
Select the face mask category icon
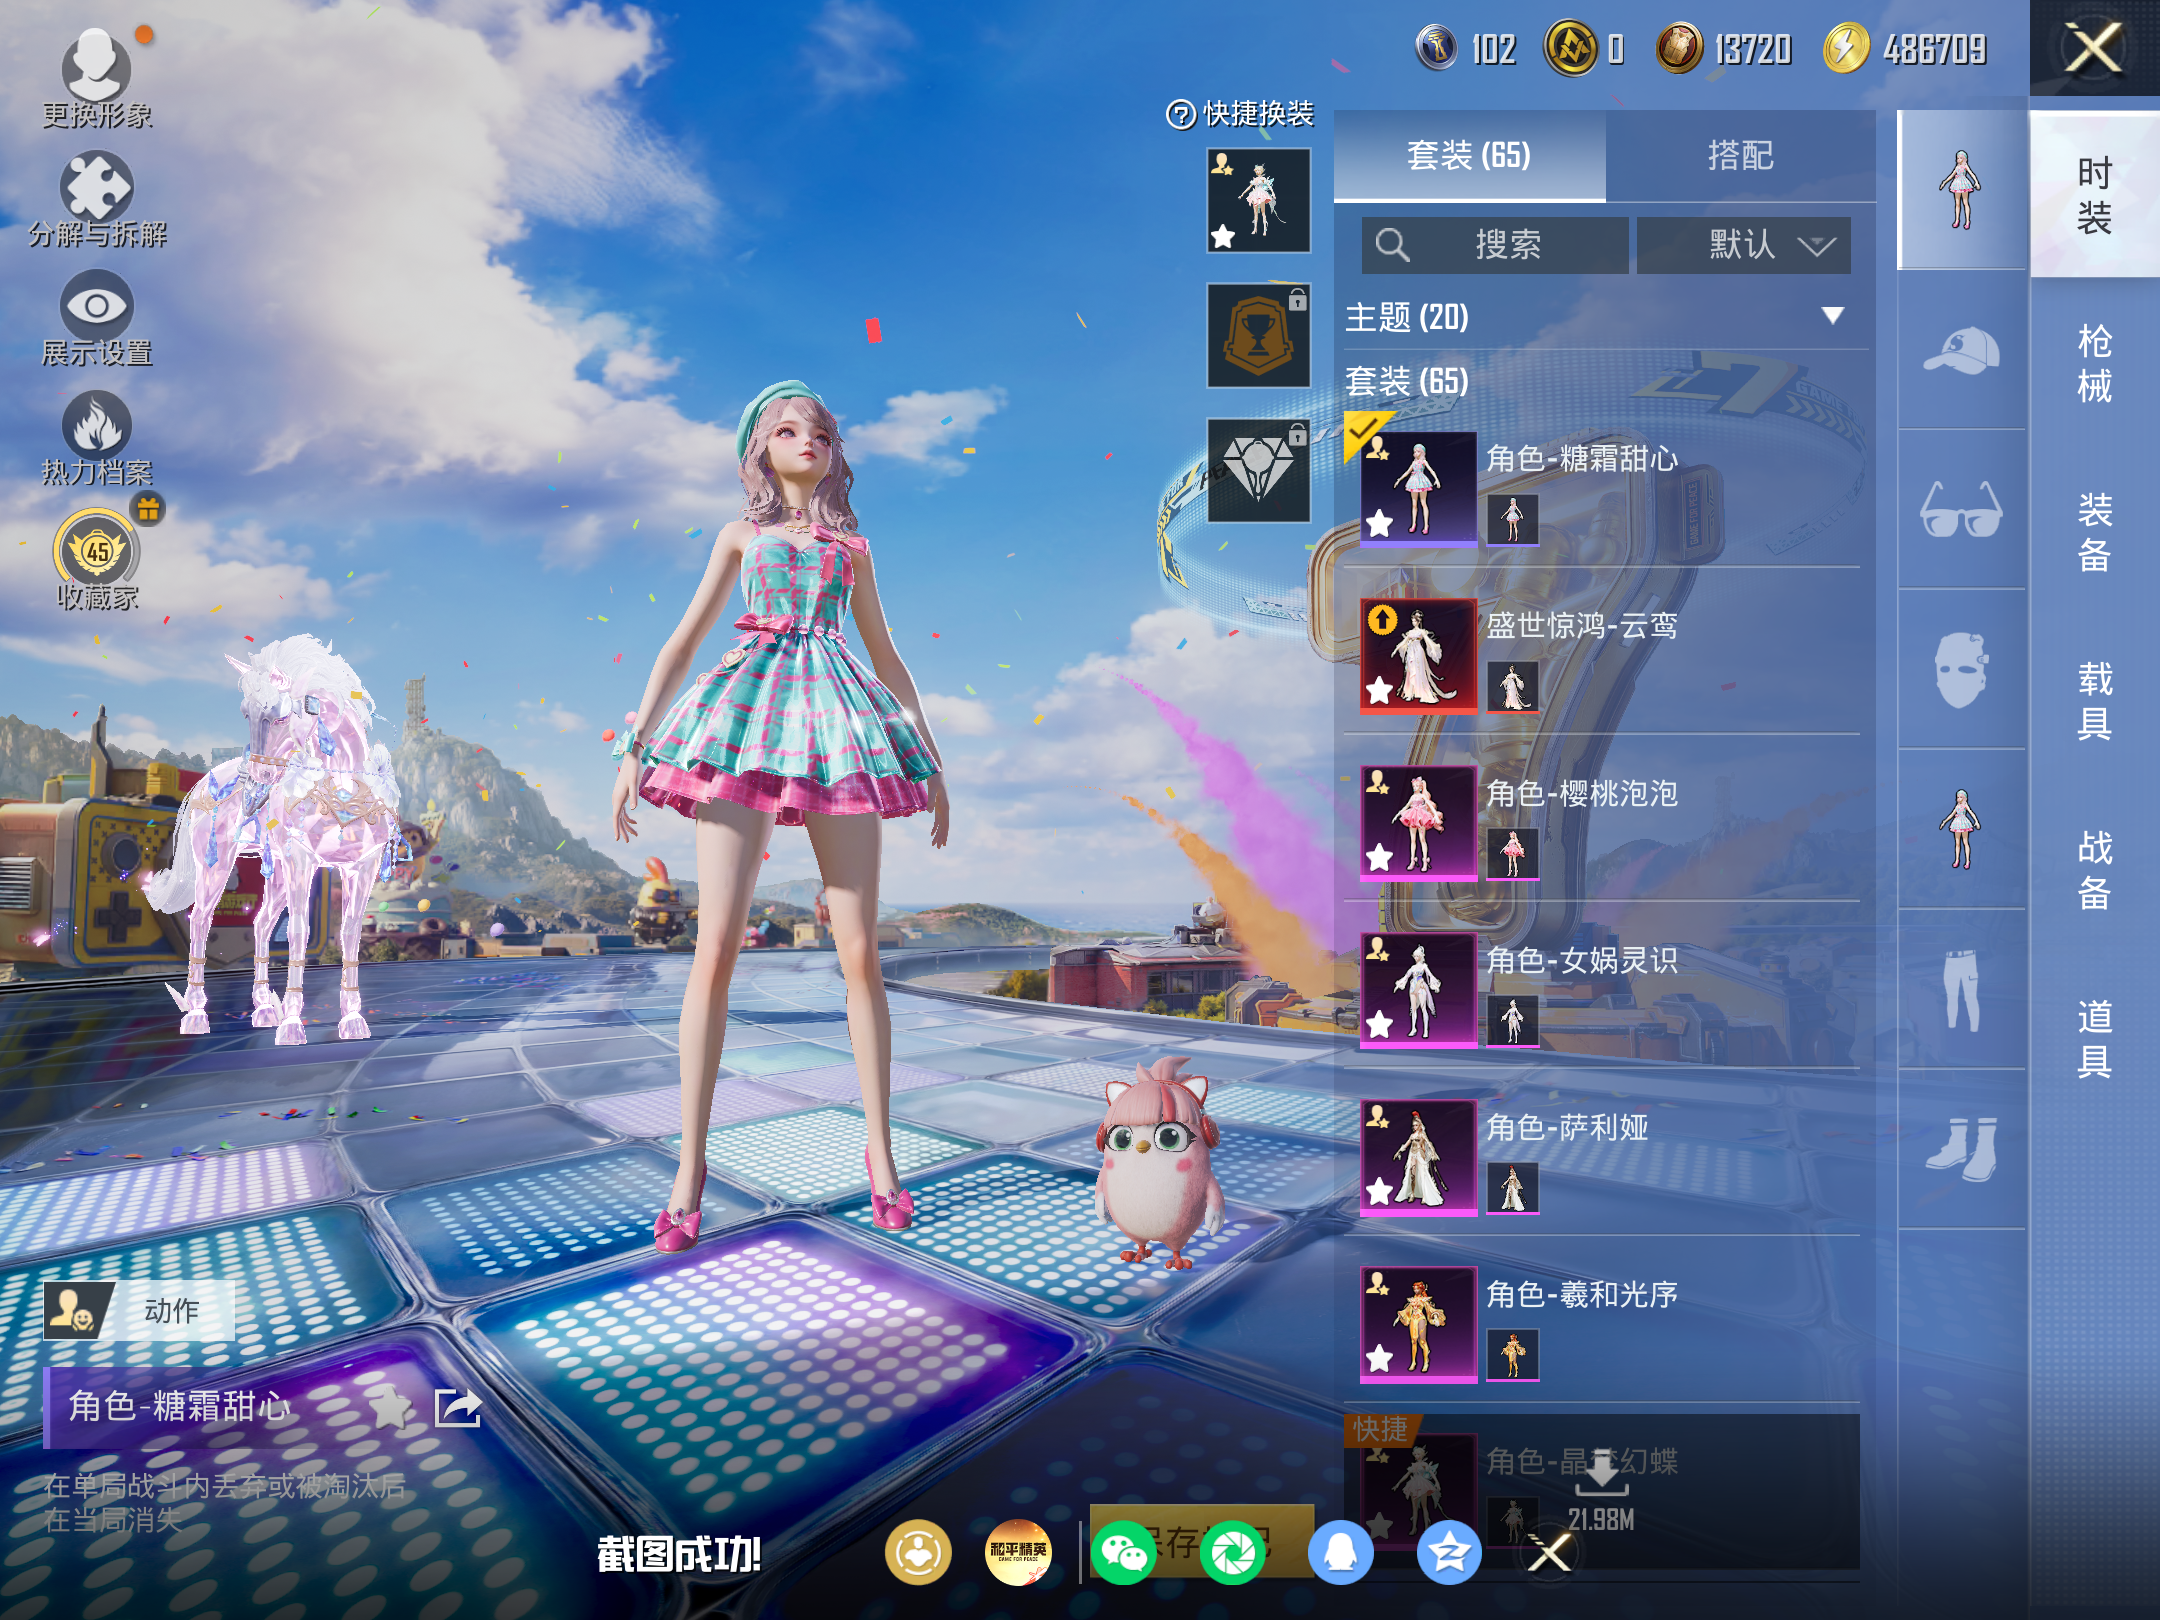pyautogui.click(x=1960, y=670)
